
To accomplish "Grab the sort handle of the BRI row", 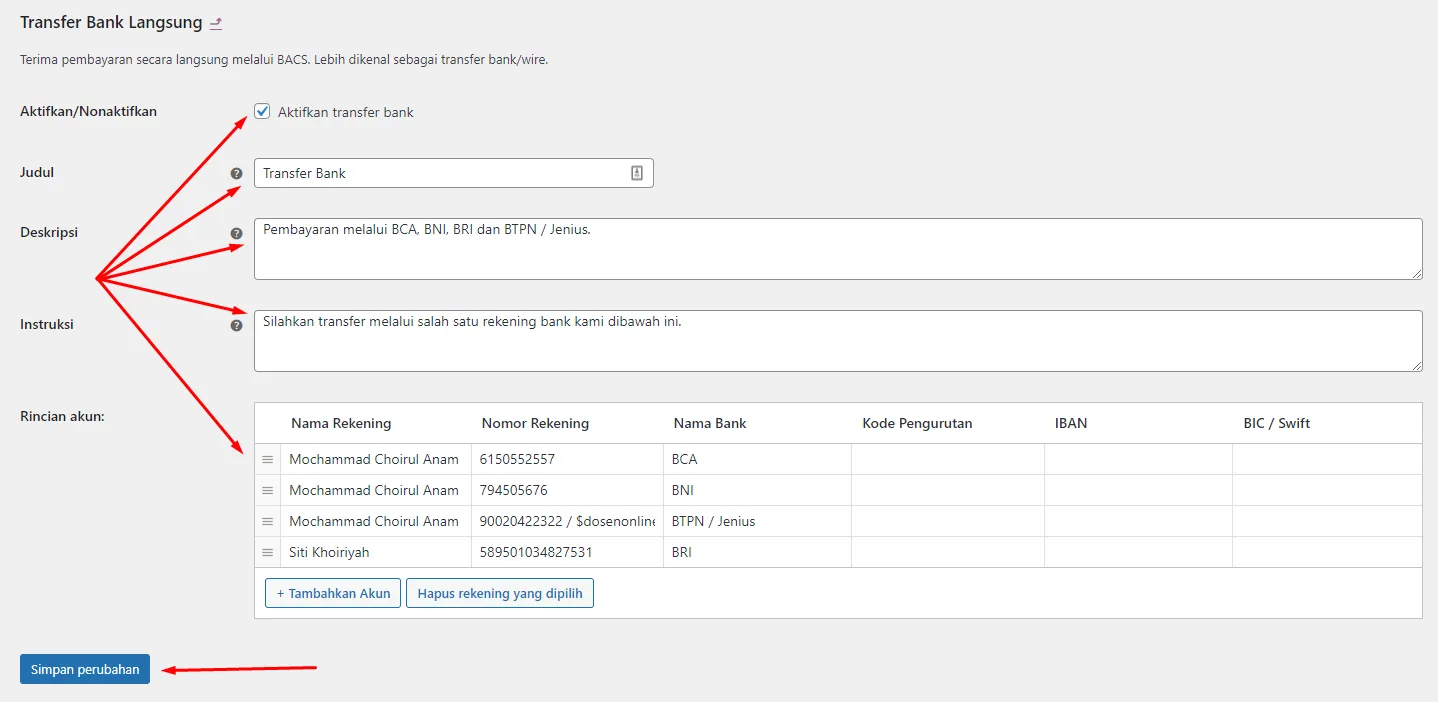I will tap(267, 552).
